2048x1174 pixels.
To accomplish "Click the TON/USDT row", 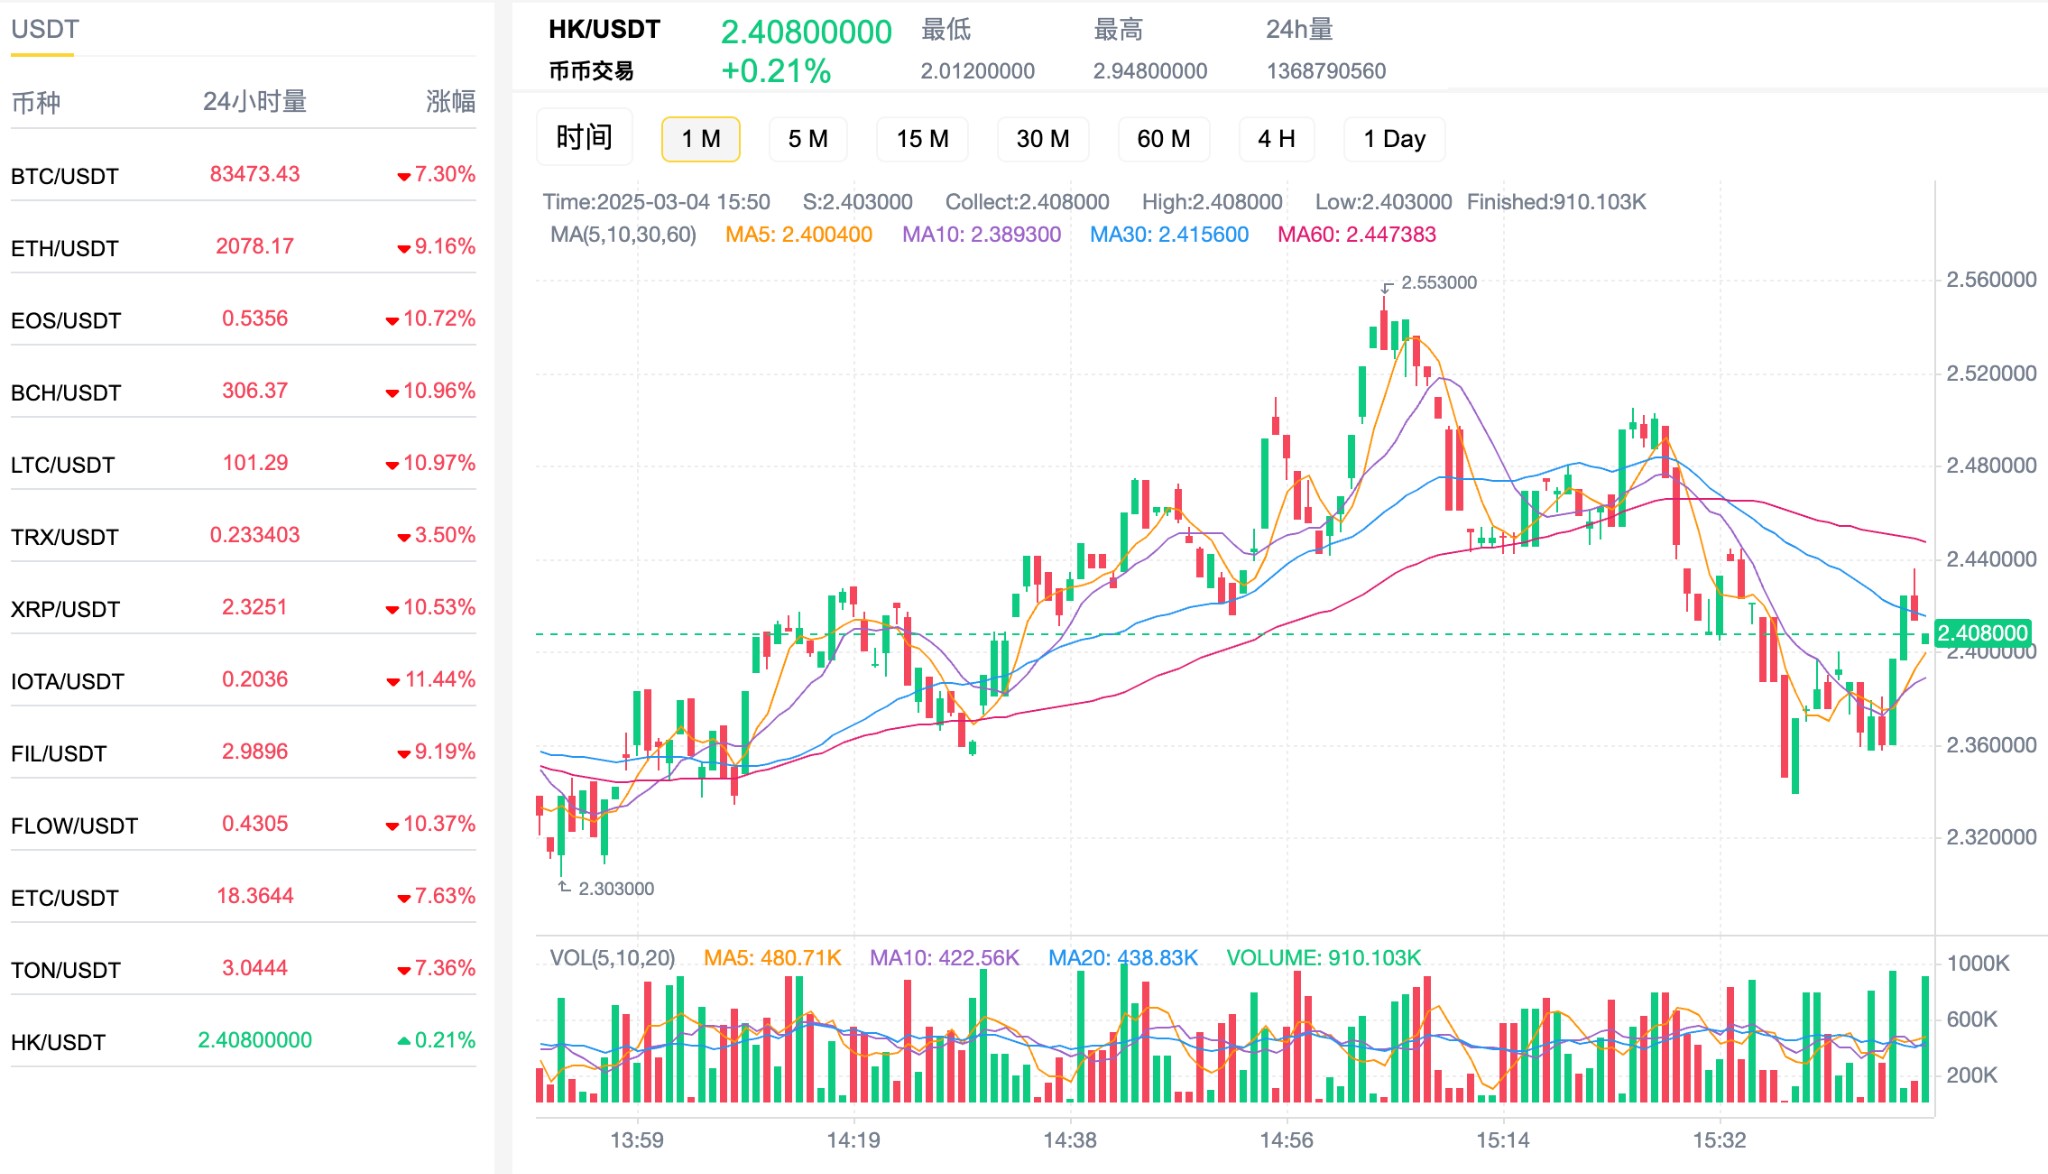I will [243, 969].
